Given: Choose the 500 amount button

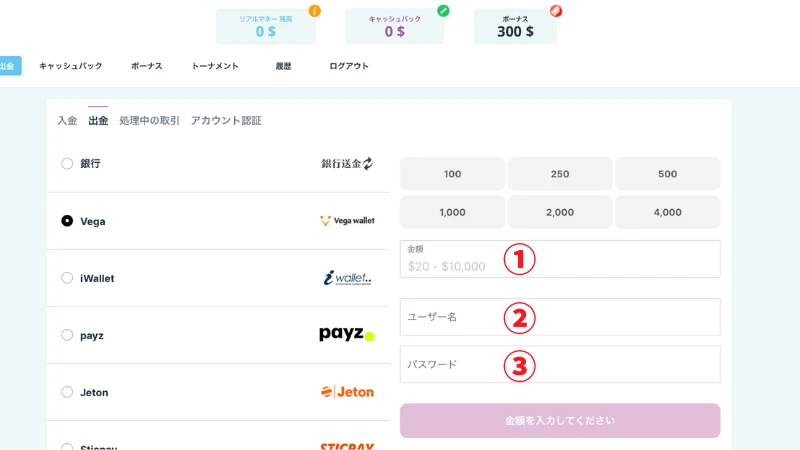Looking at the screenshot, I should pyautogui.click(x=667, y=173).
